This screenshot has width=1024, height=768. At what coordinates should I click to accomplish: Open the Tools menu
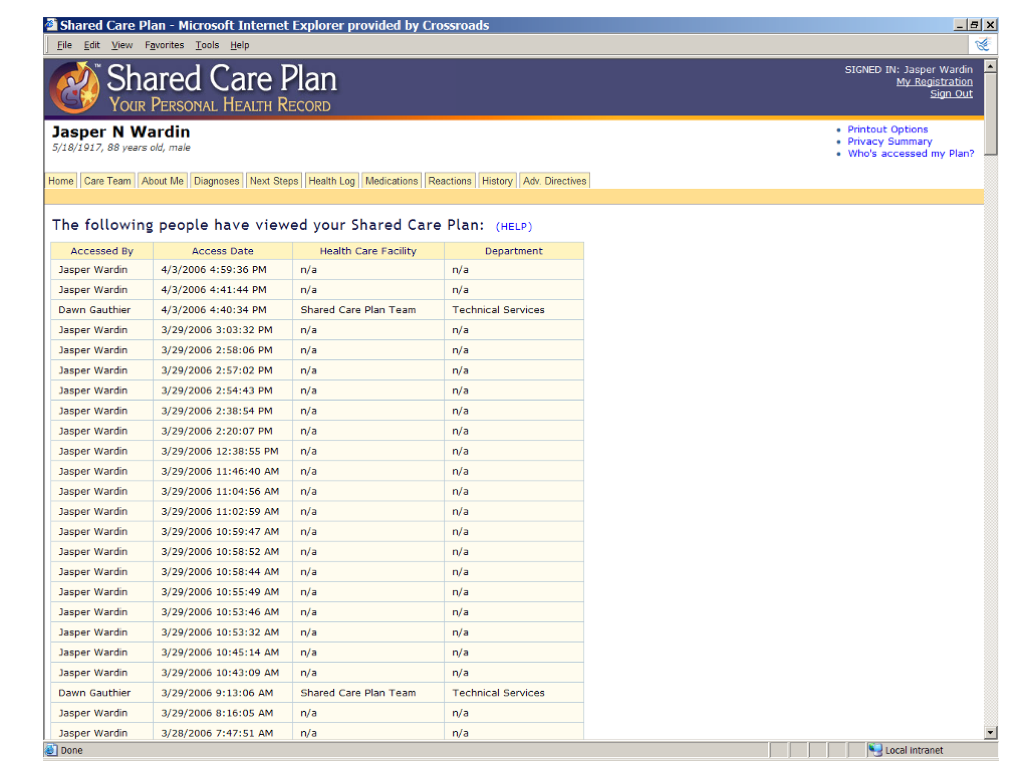point(207,45)
